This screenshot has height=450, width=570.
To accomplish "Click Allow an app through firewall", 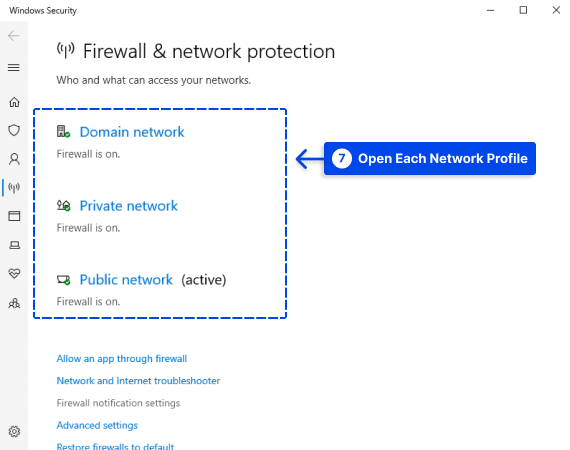I will coord(122,359).
